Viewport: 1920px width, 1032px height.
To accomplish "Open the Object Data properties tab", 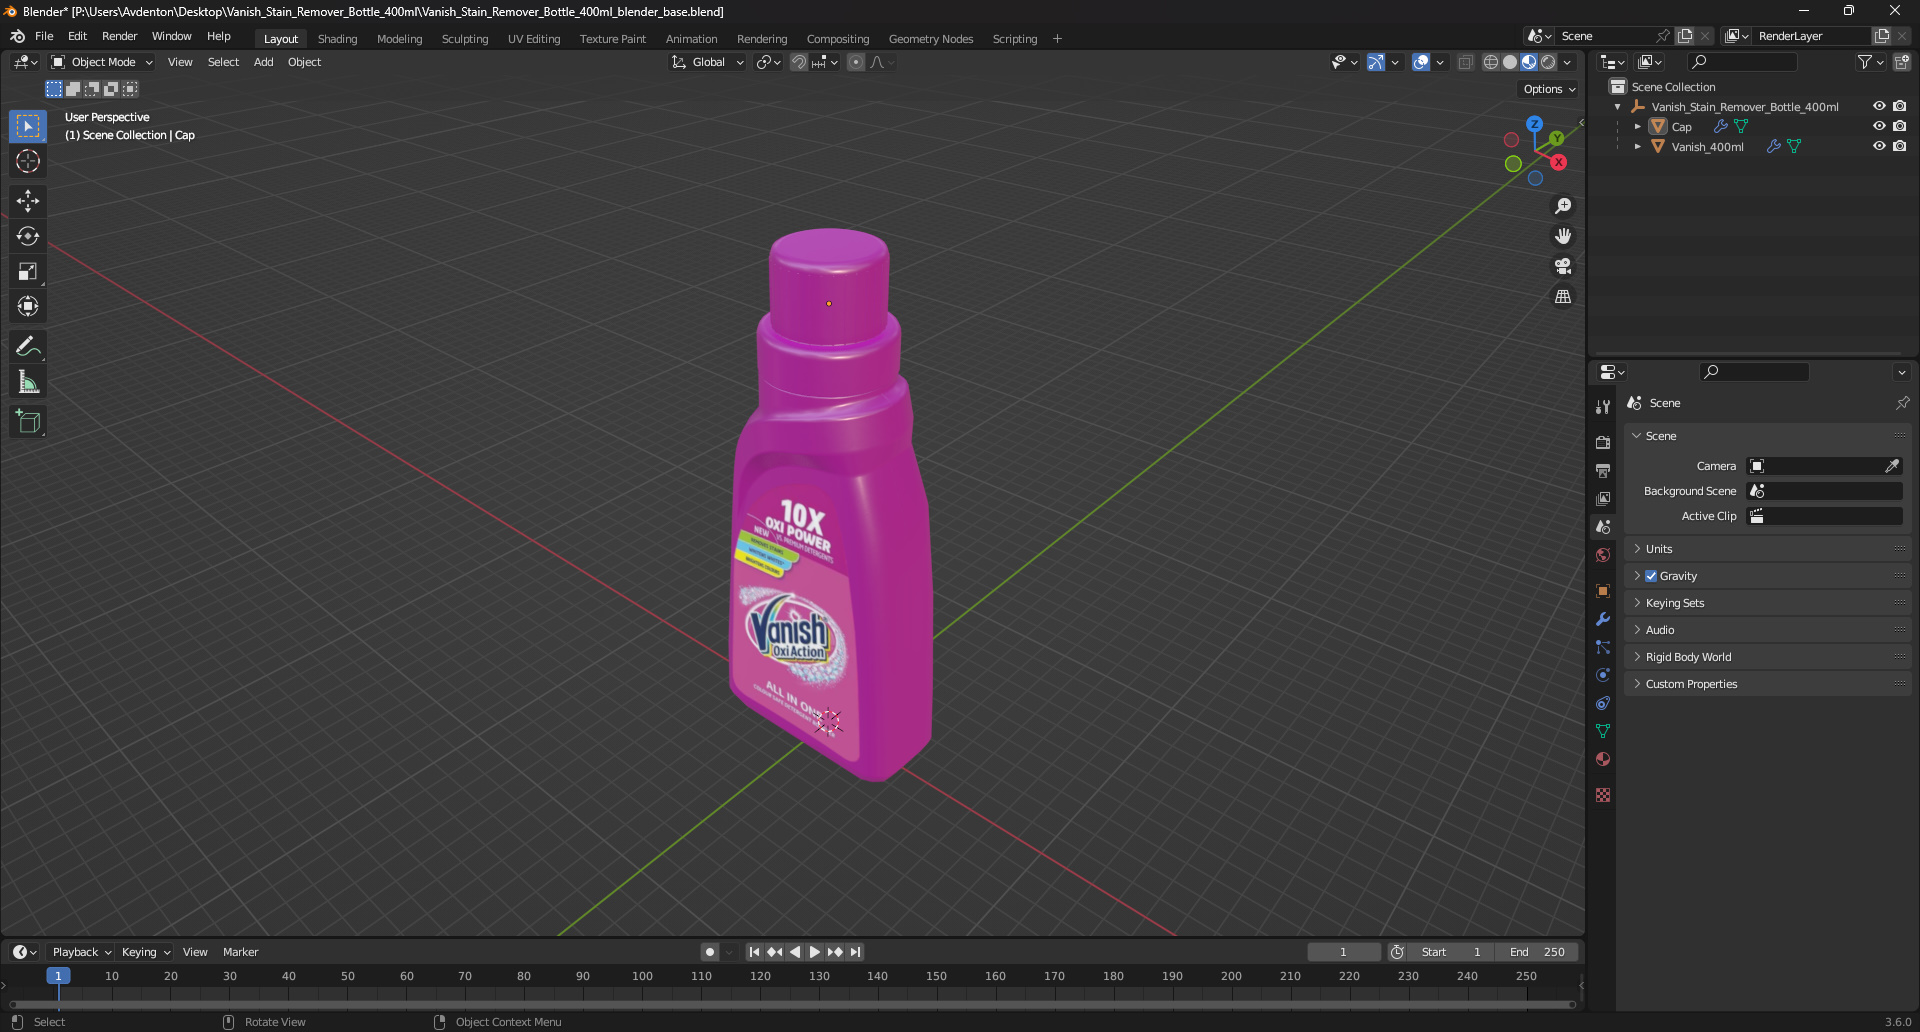I will tap(1603, 731).
